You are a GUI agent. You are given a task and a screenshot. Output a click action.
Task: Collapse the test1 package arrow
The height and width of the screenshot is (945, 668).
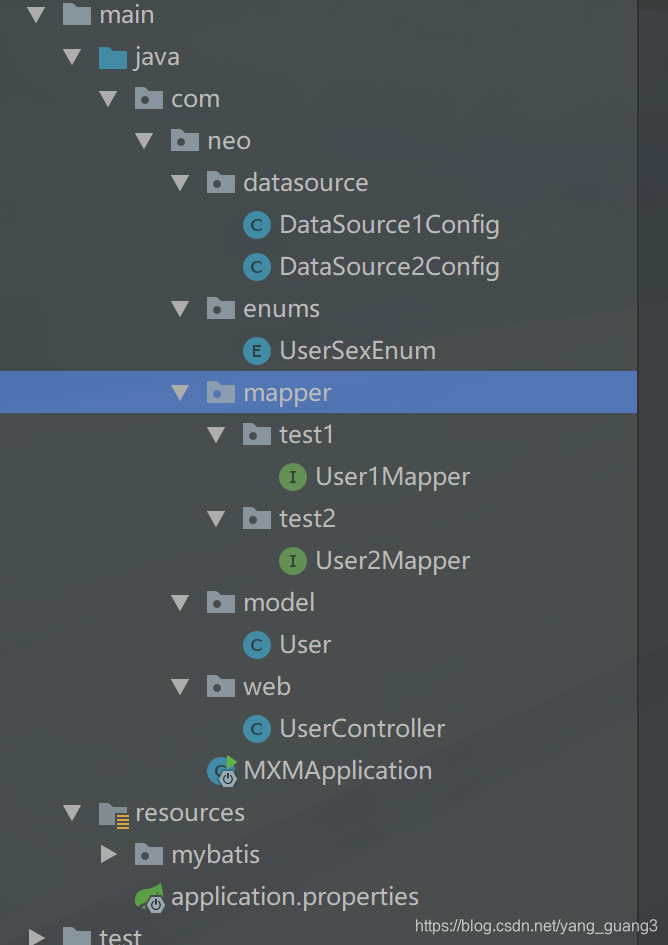pyautogui.click(x=216, y=435)
